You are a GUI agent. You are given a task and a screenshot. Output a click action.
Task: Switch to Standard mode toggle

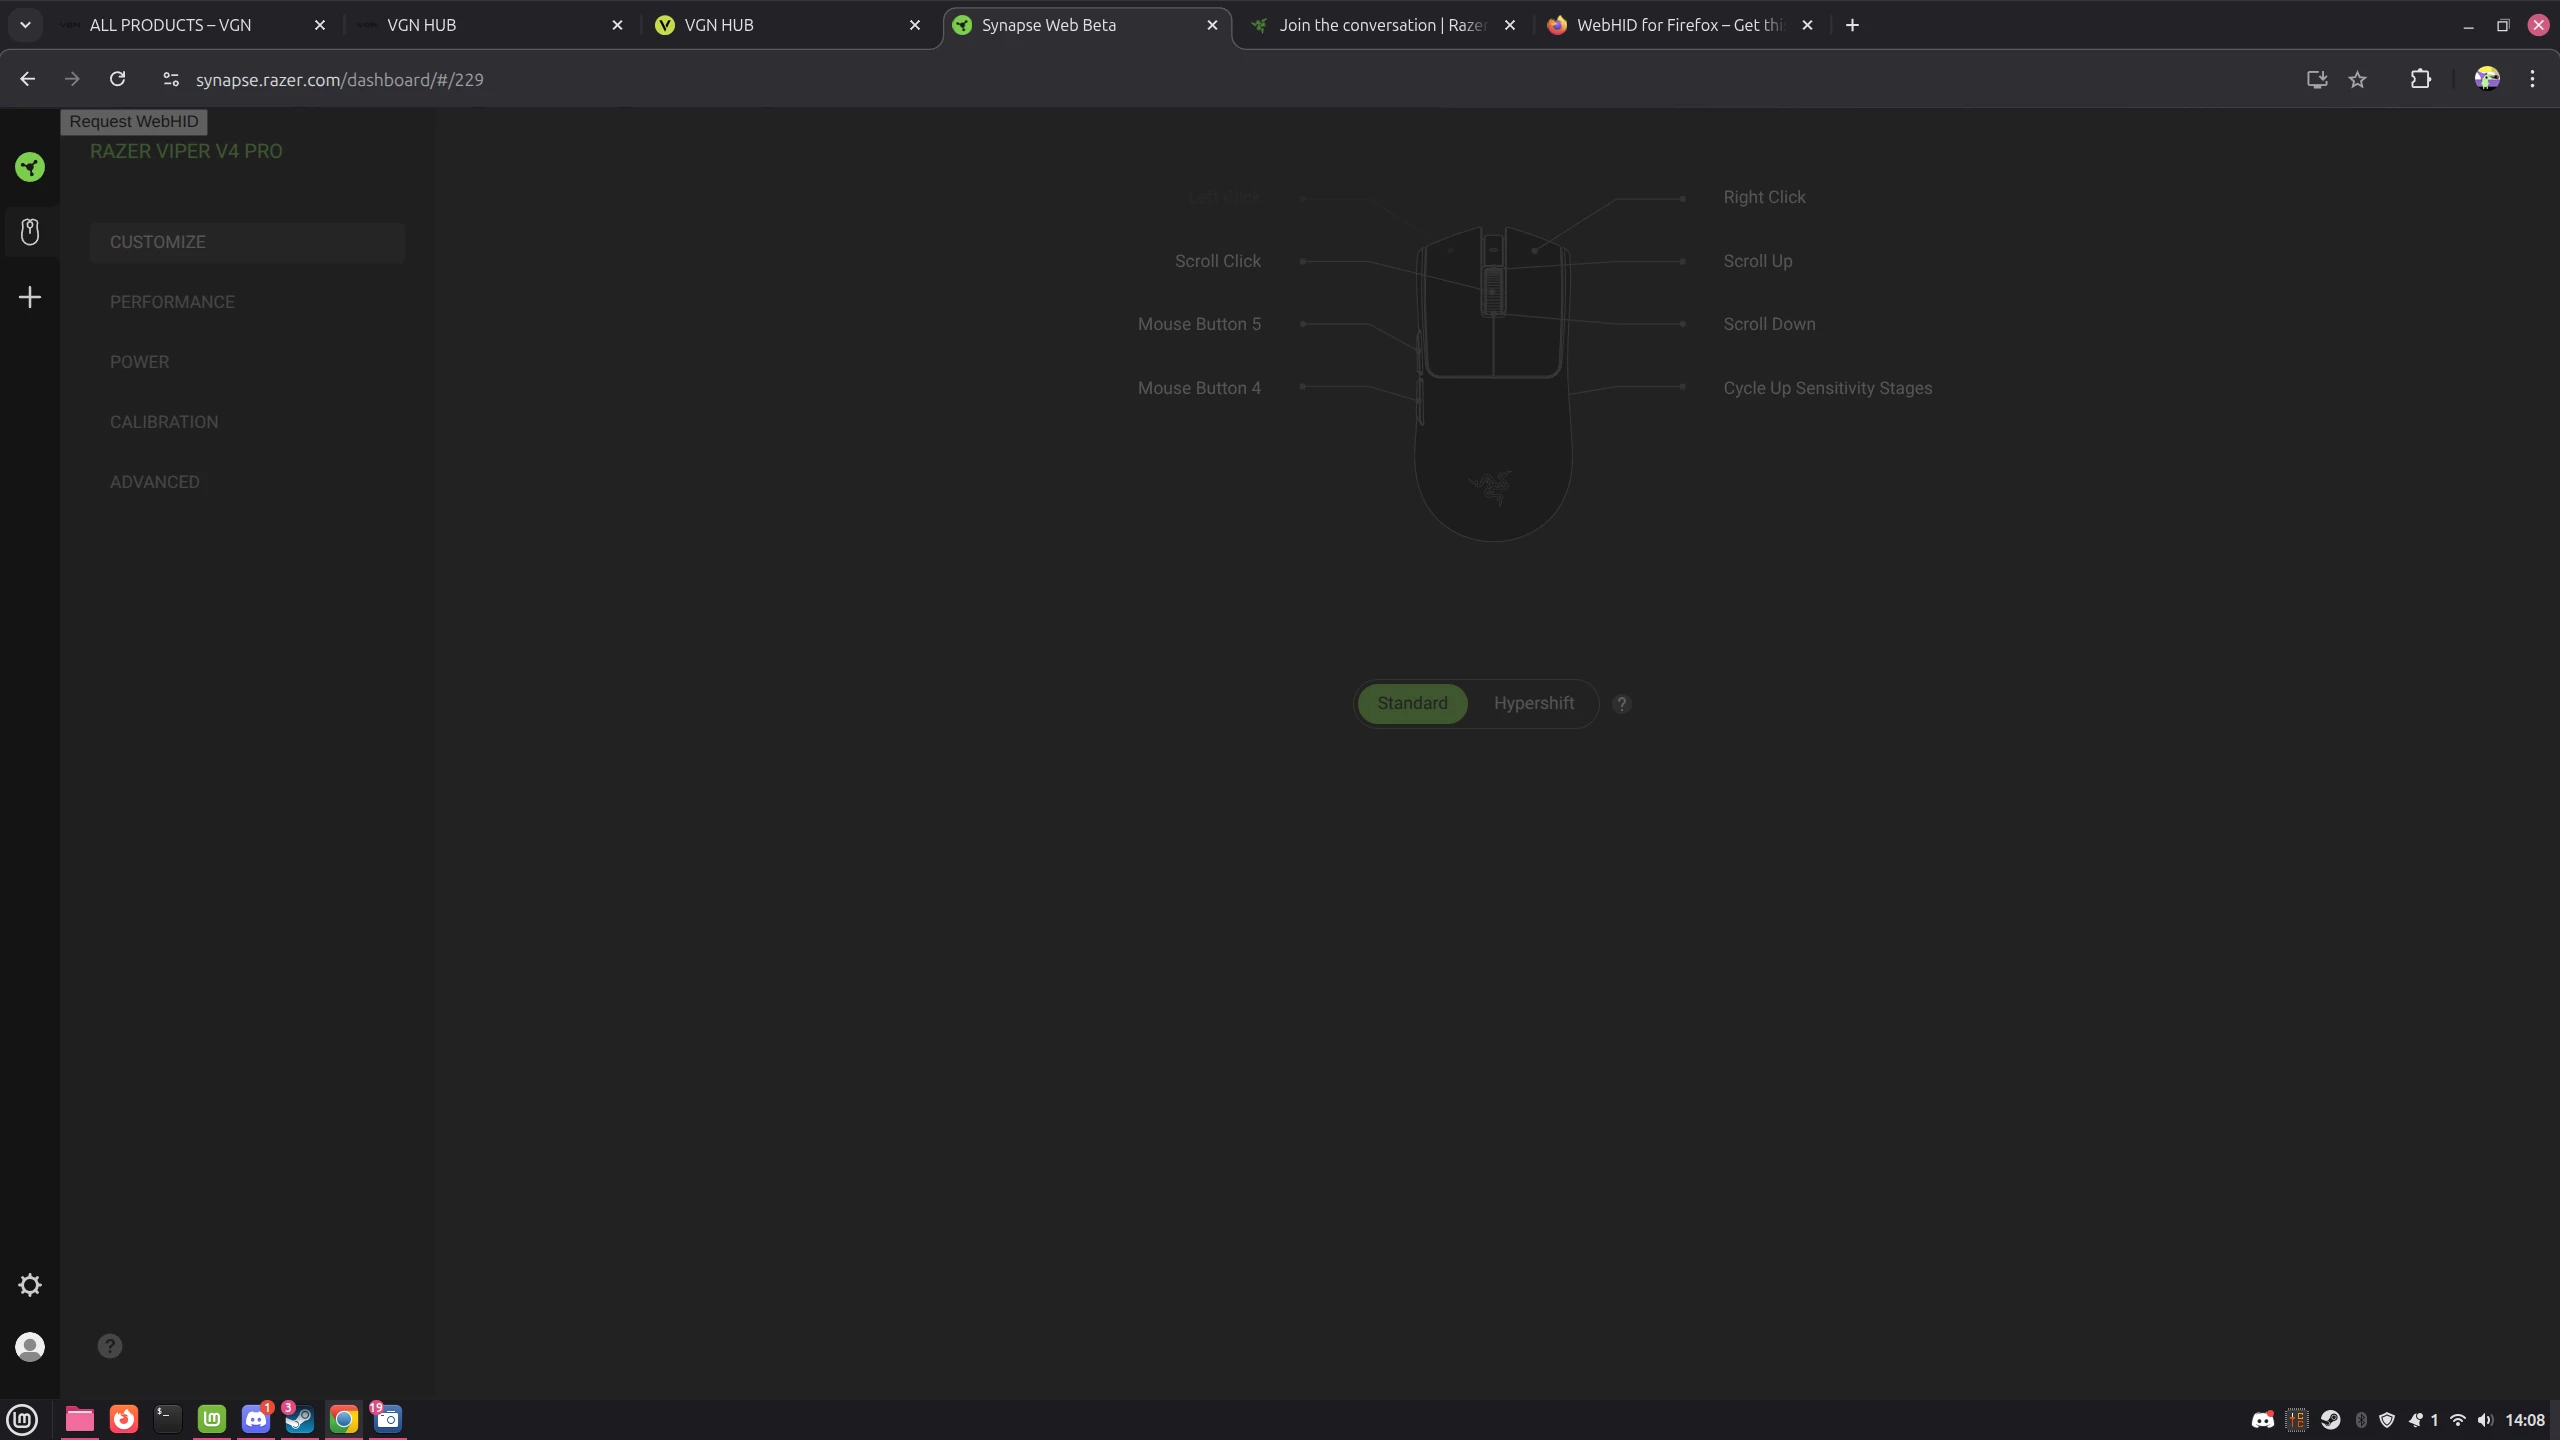[1412, 703]
